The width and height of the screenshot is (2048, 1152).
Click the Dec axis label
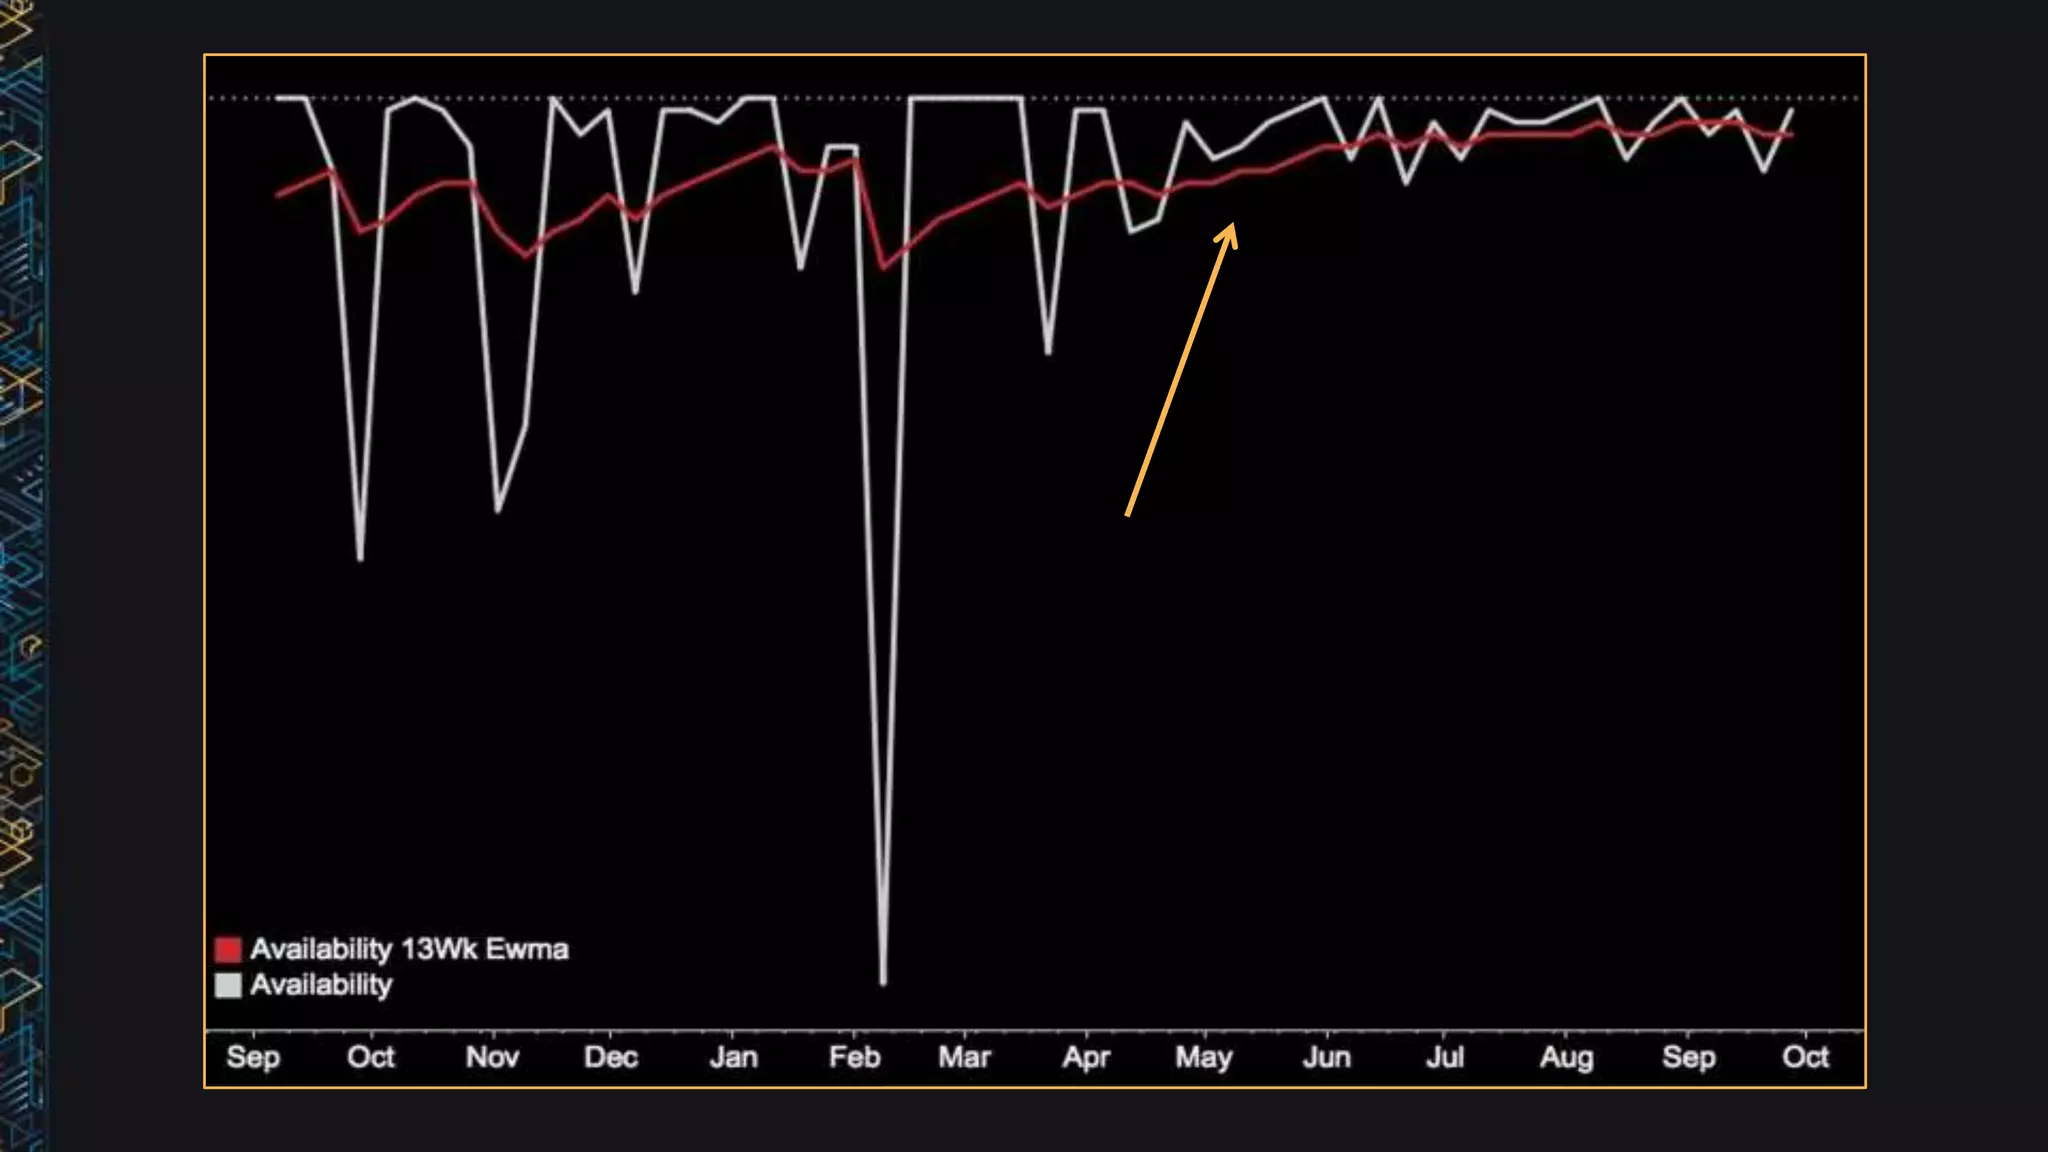[611, 1057]
